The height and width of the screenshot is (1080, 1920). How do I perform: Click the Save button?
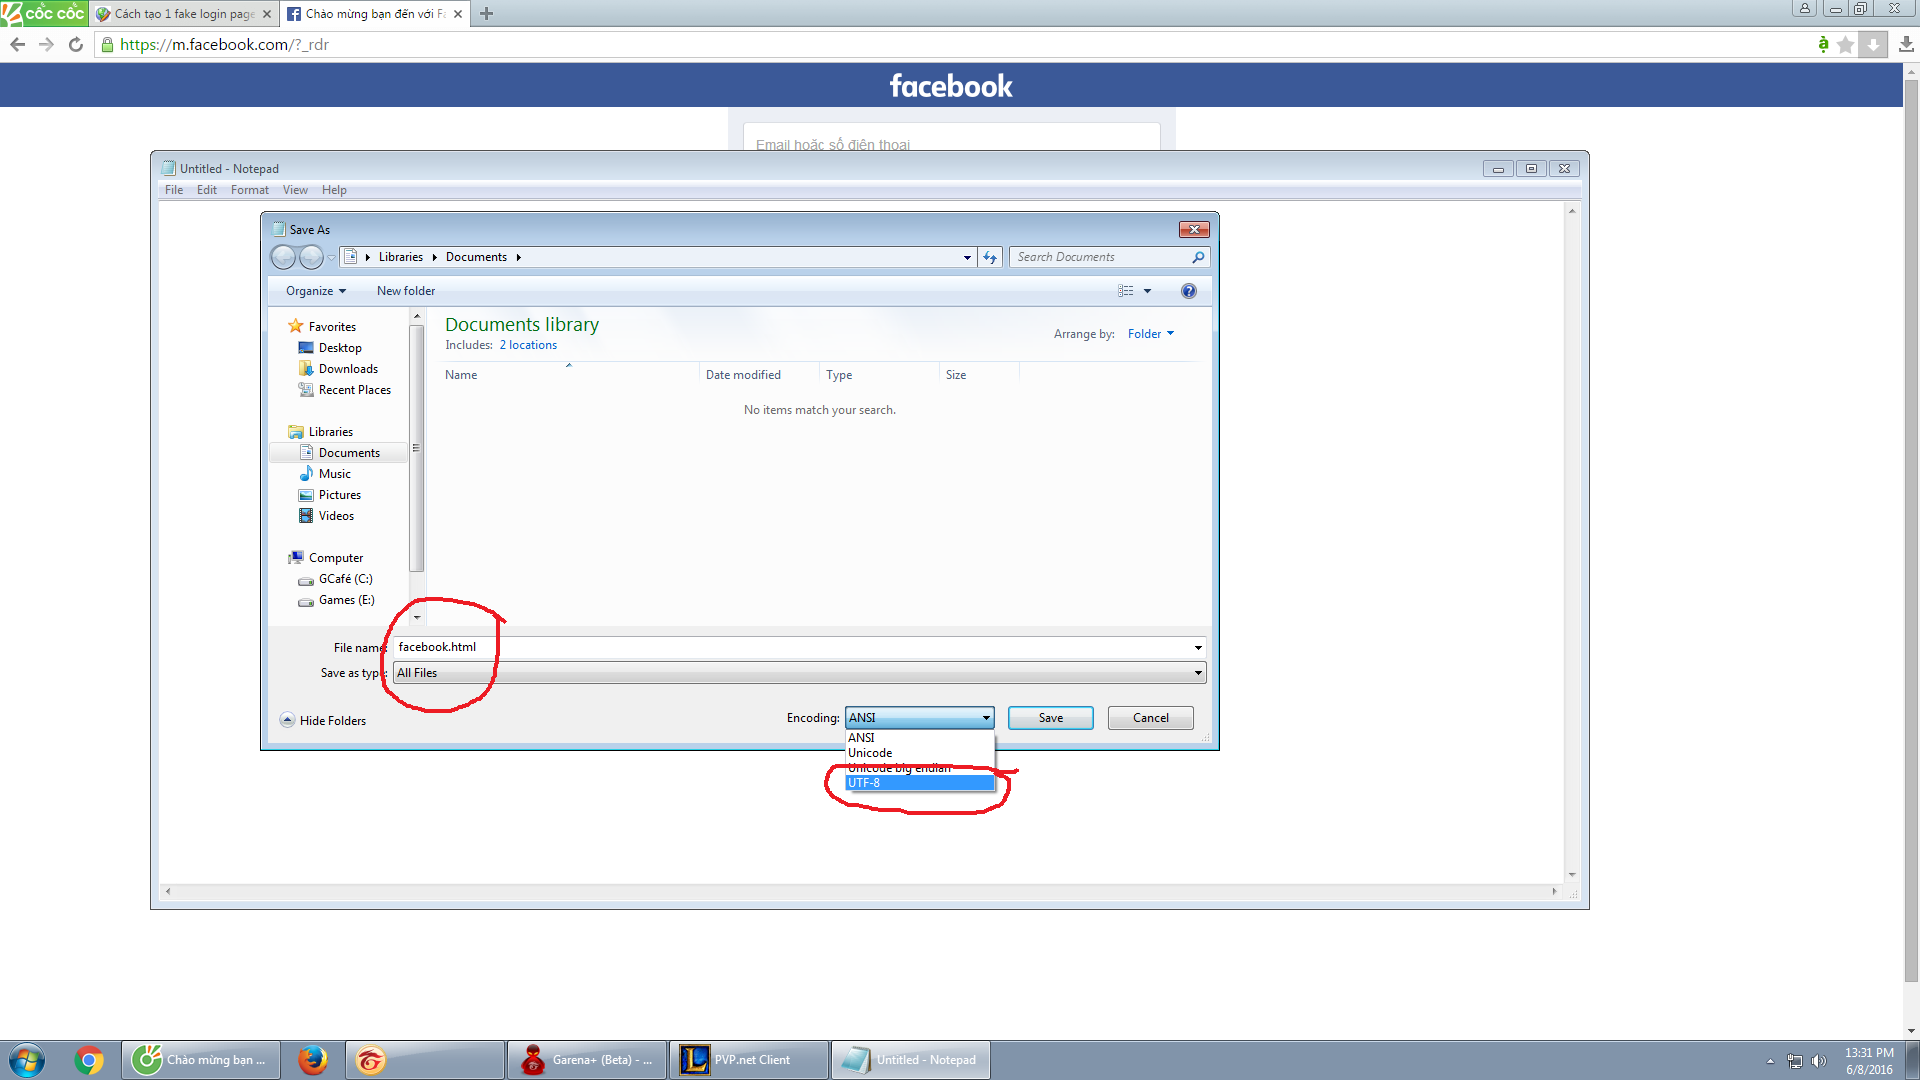1050,718
